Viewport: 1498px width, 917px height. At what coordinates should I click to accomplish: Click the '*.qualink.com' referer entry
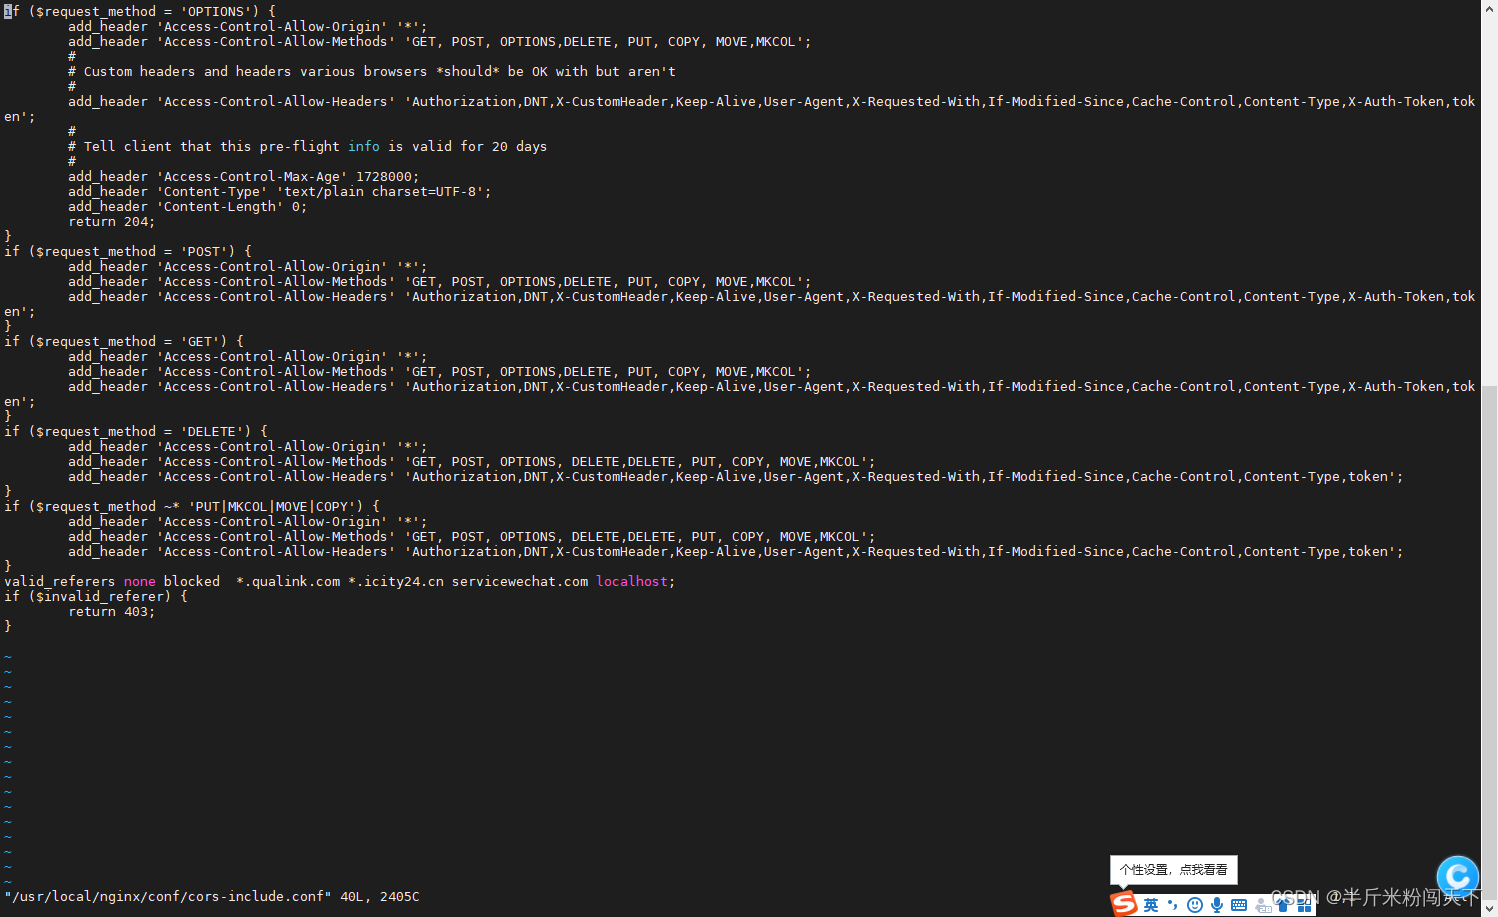pos(288,582)
